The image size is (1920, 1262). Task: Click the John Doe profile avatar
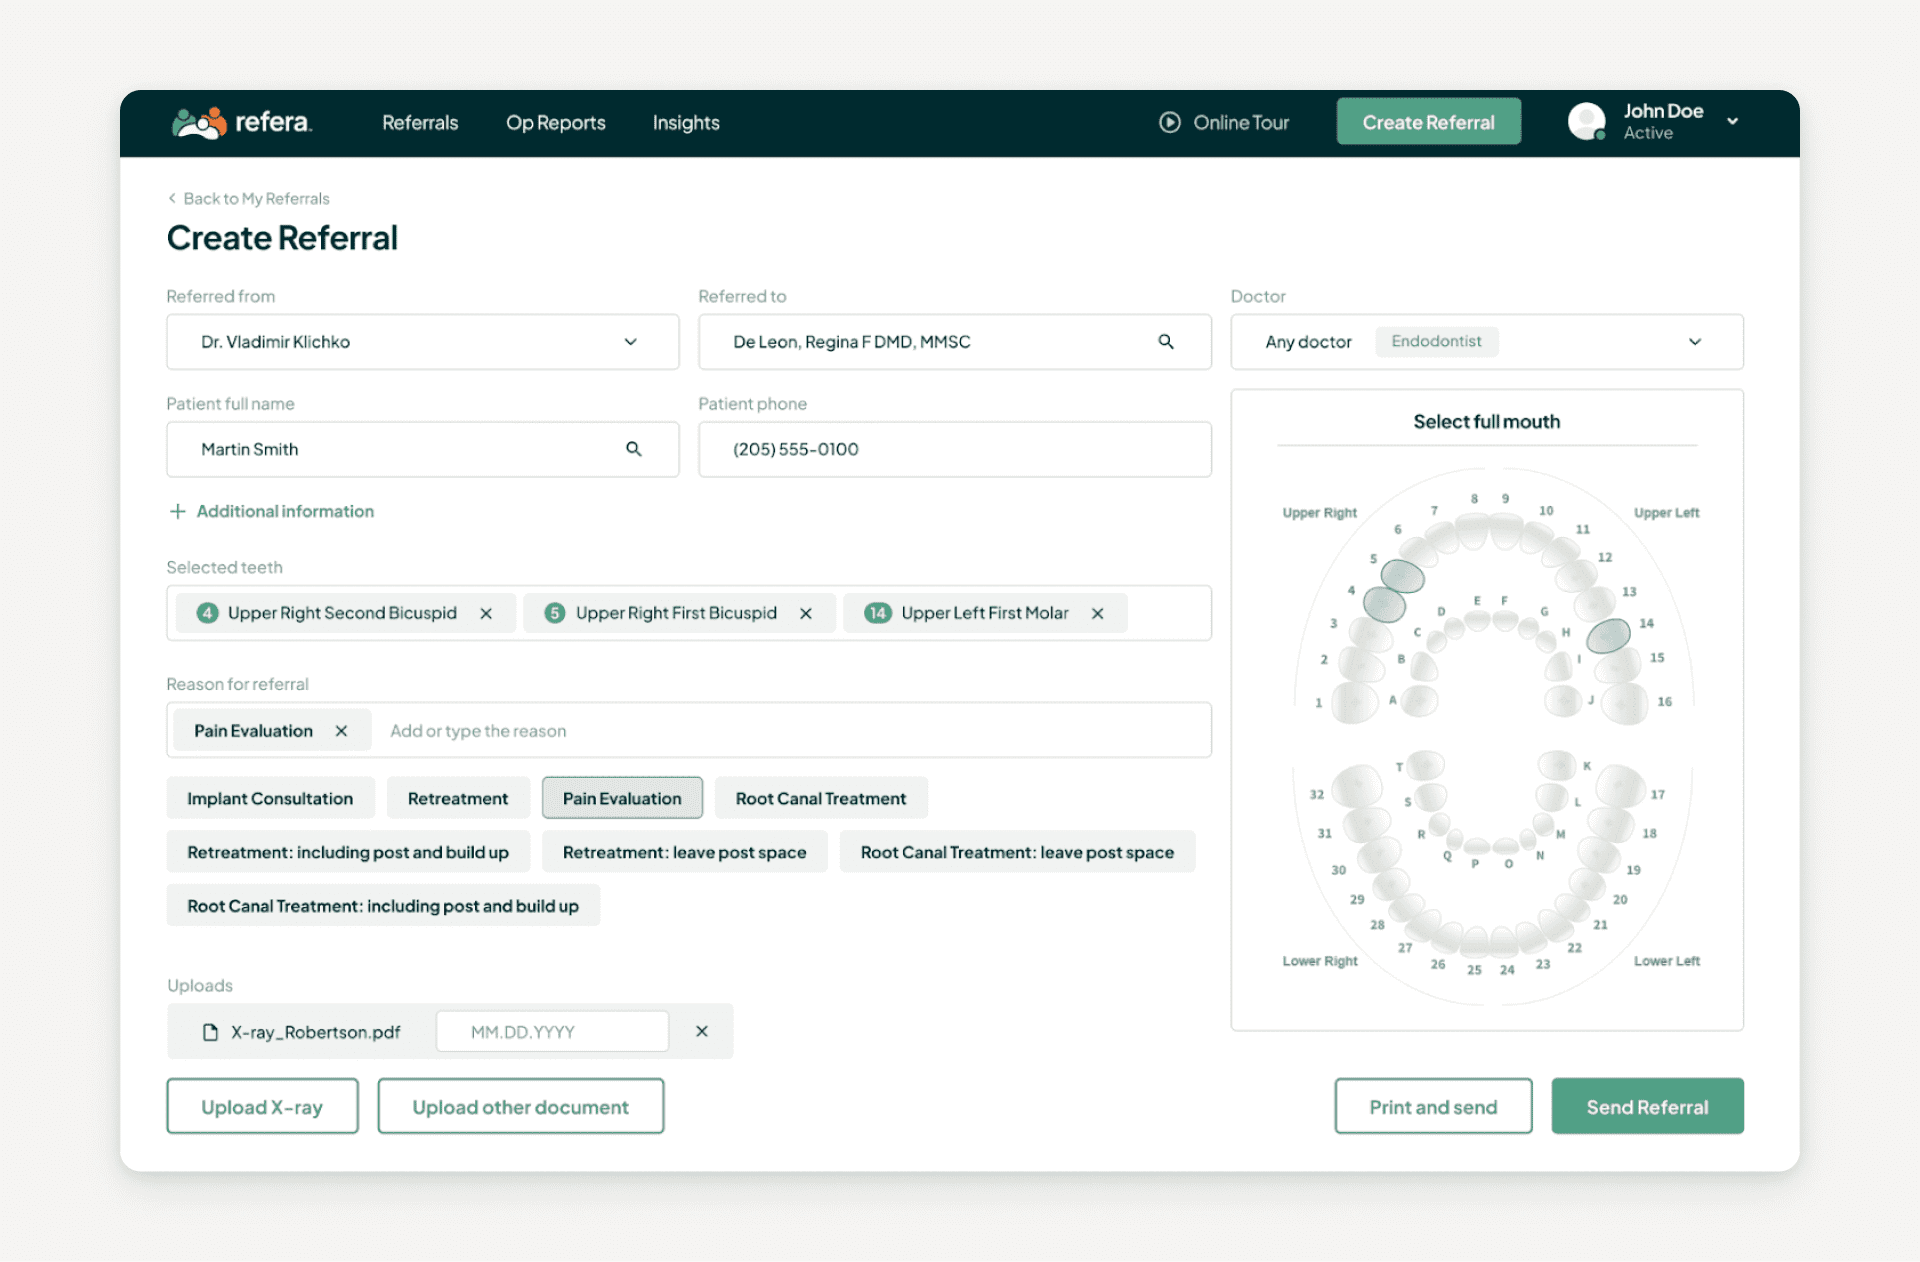point(1586,121)
